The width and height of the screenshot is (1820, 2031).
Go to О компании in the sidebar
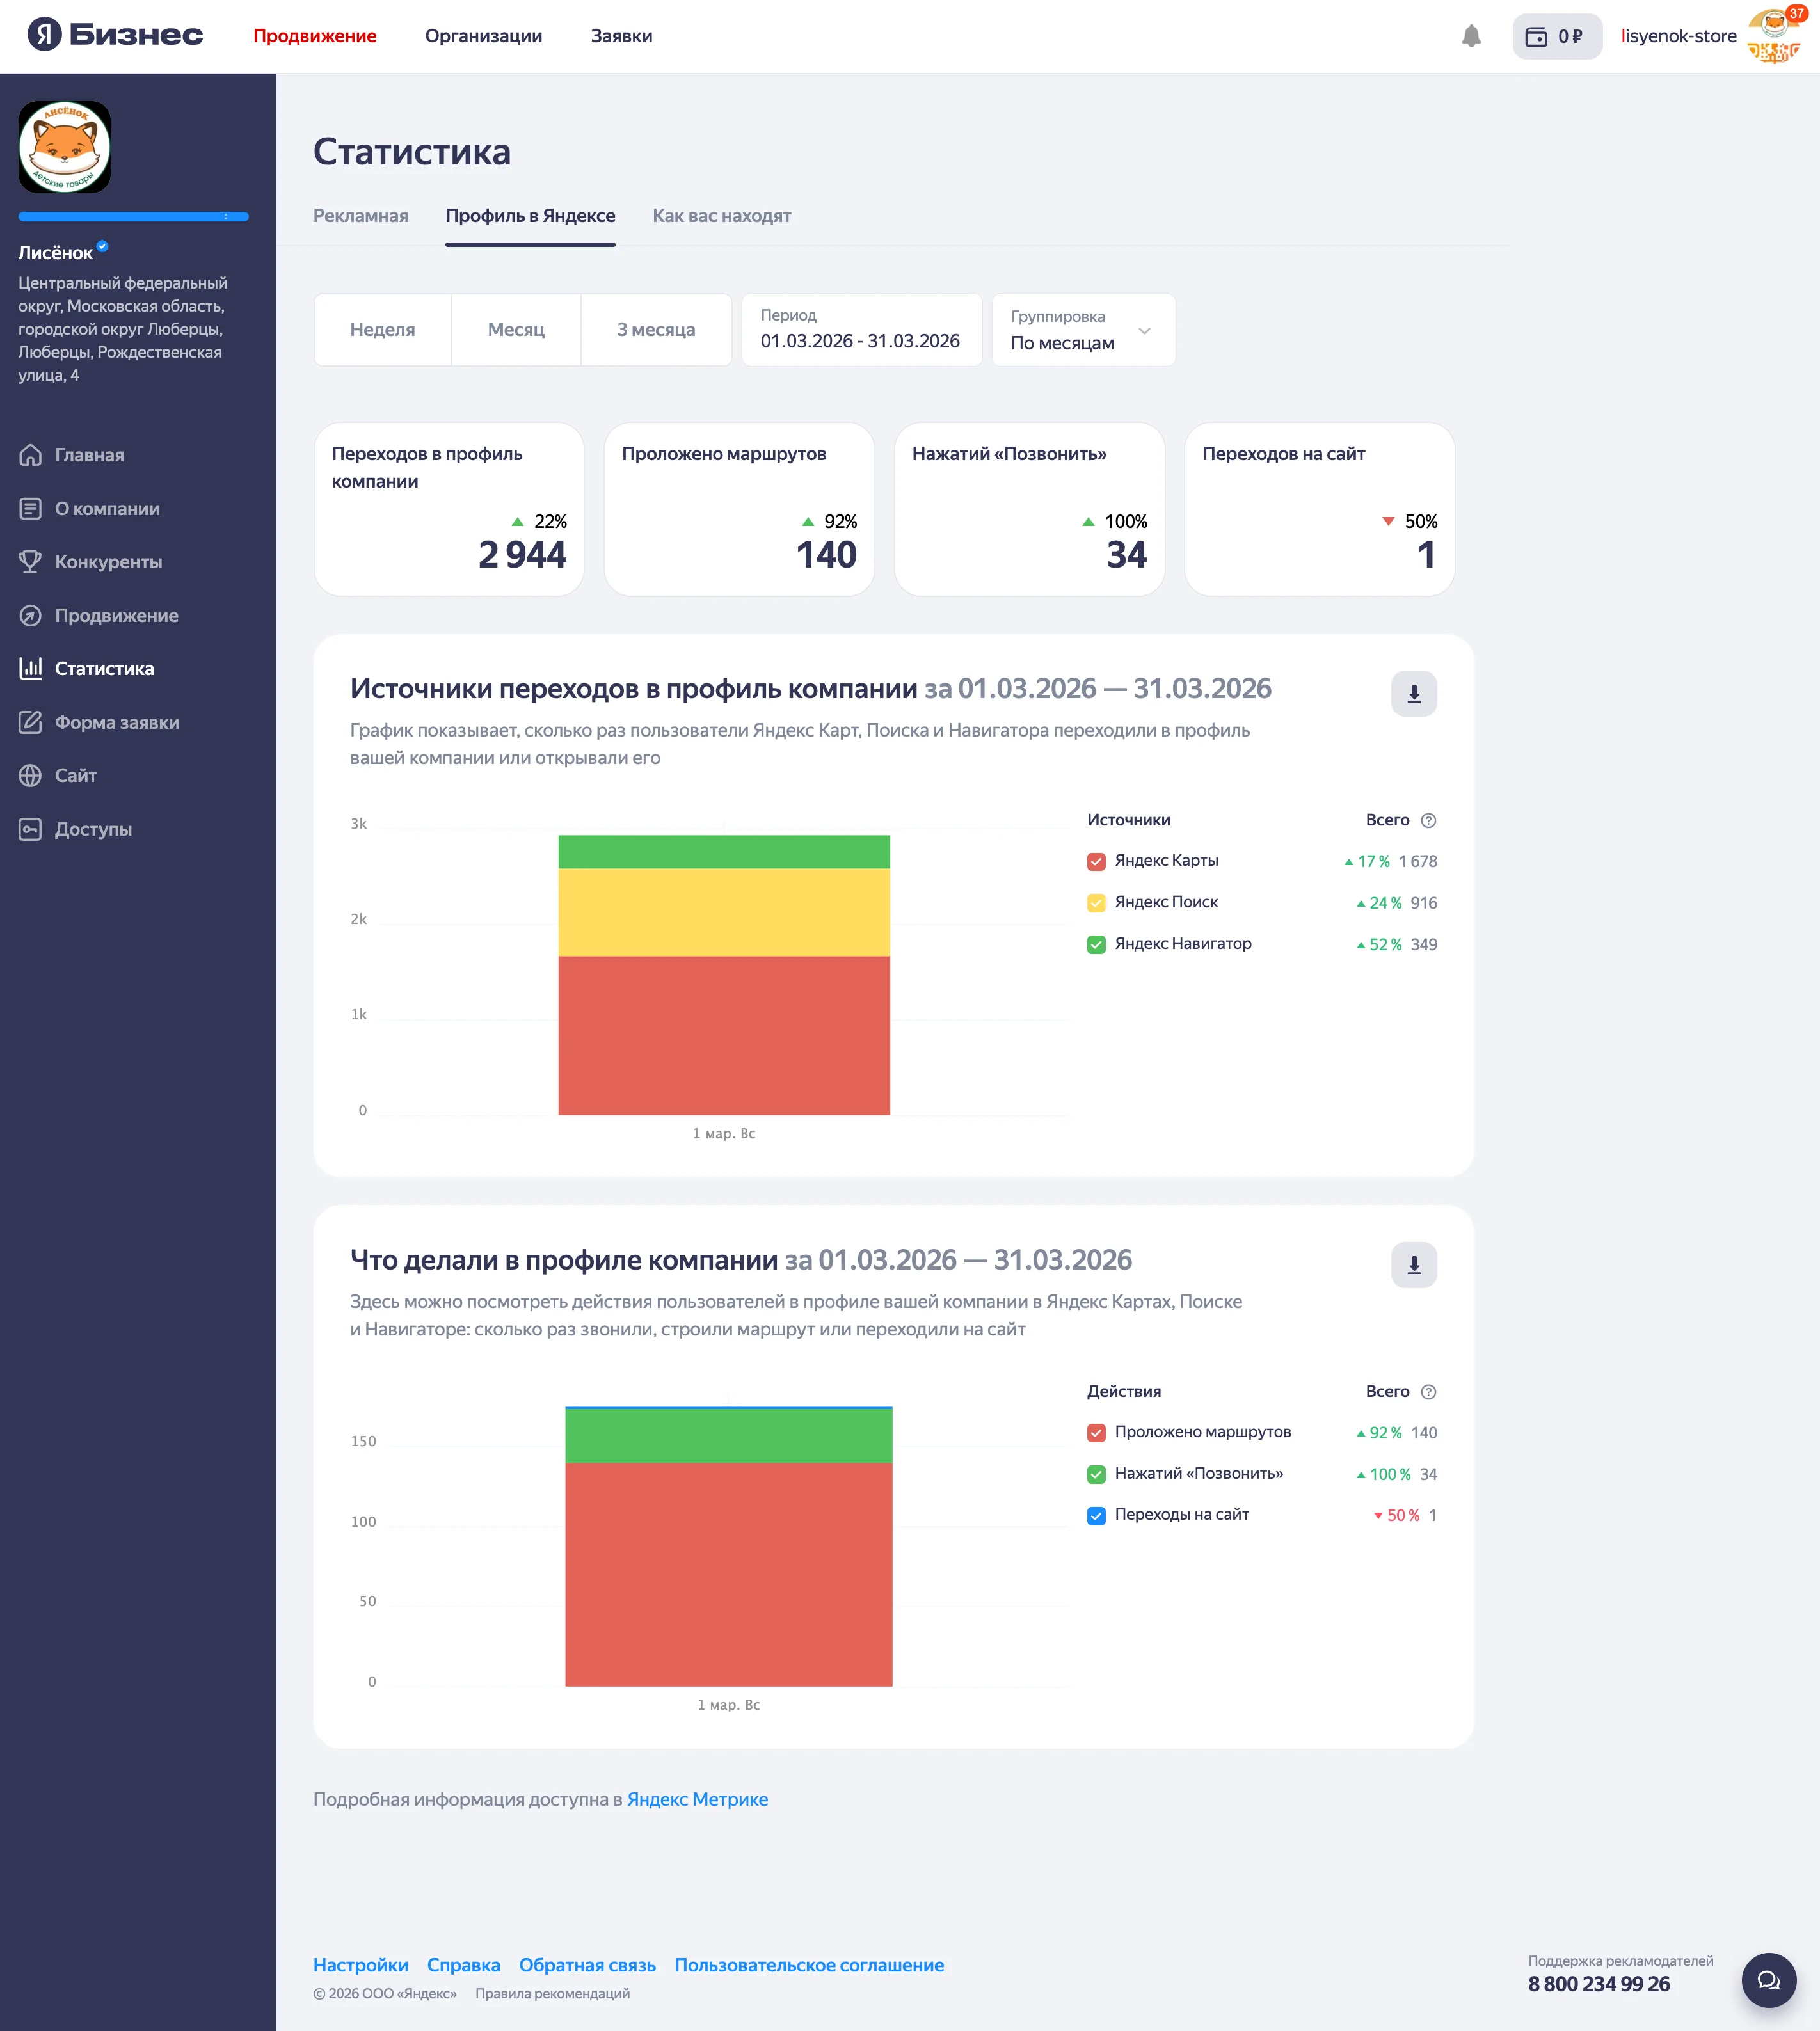click(107, 509)
